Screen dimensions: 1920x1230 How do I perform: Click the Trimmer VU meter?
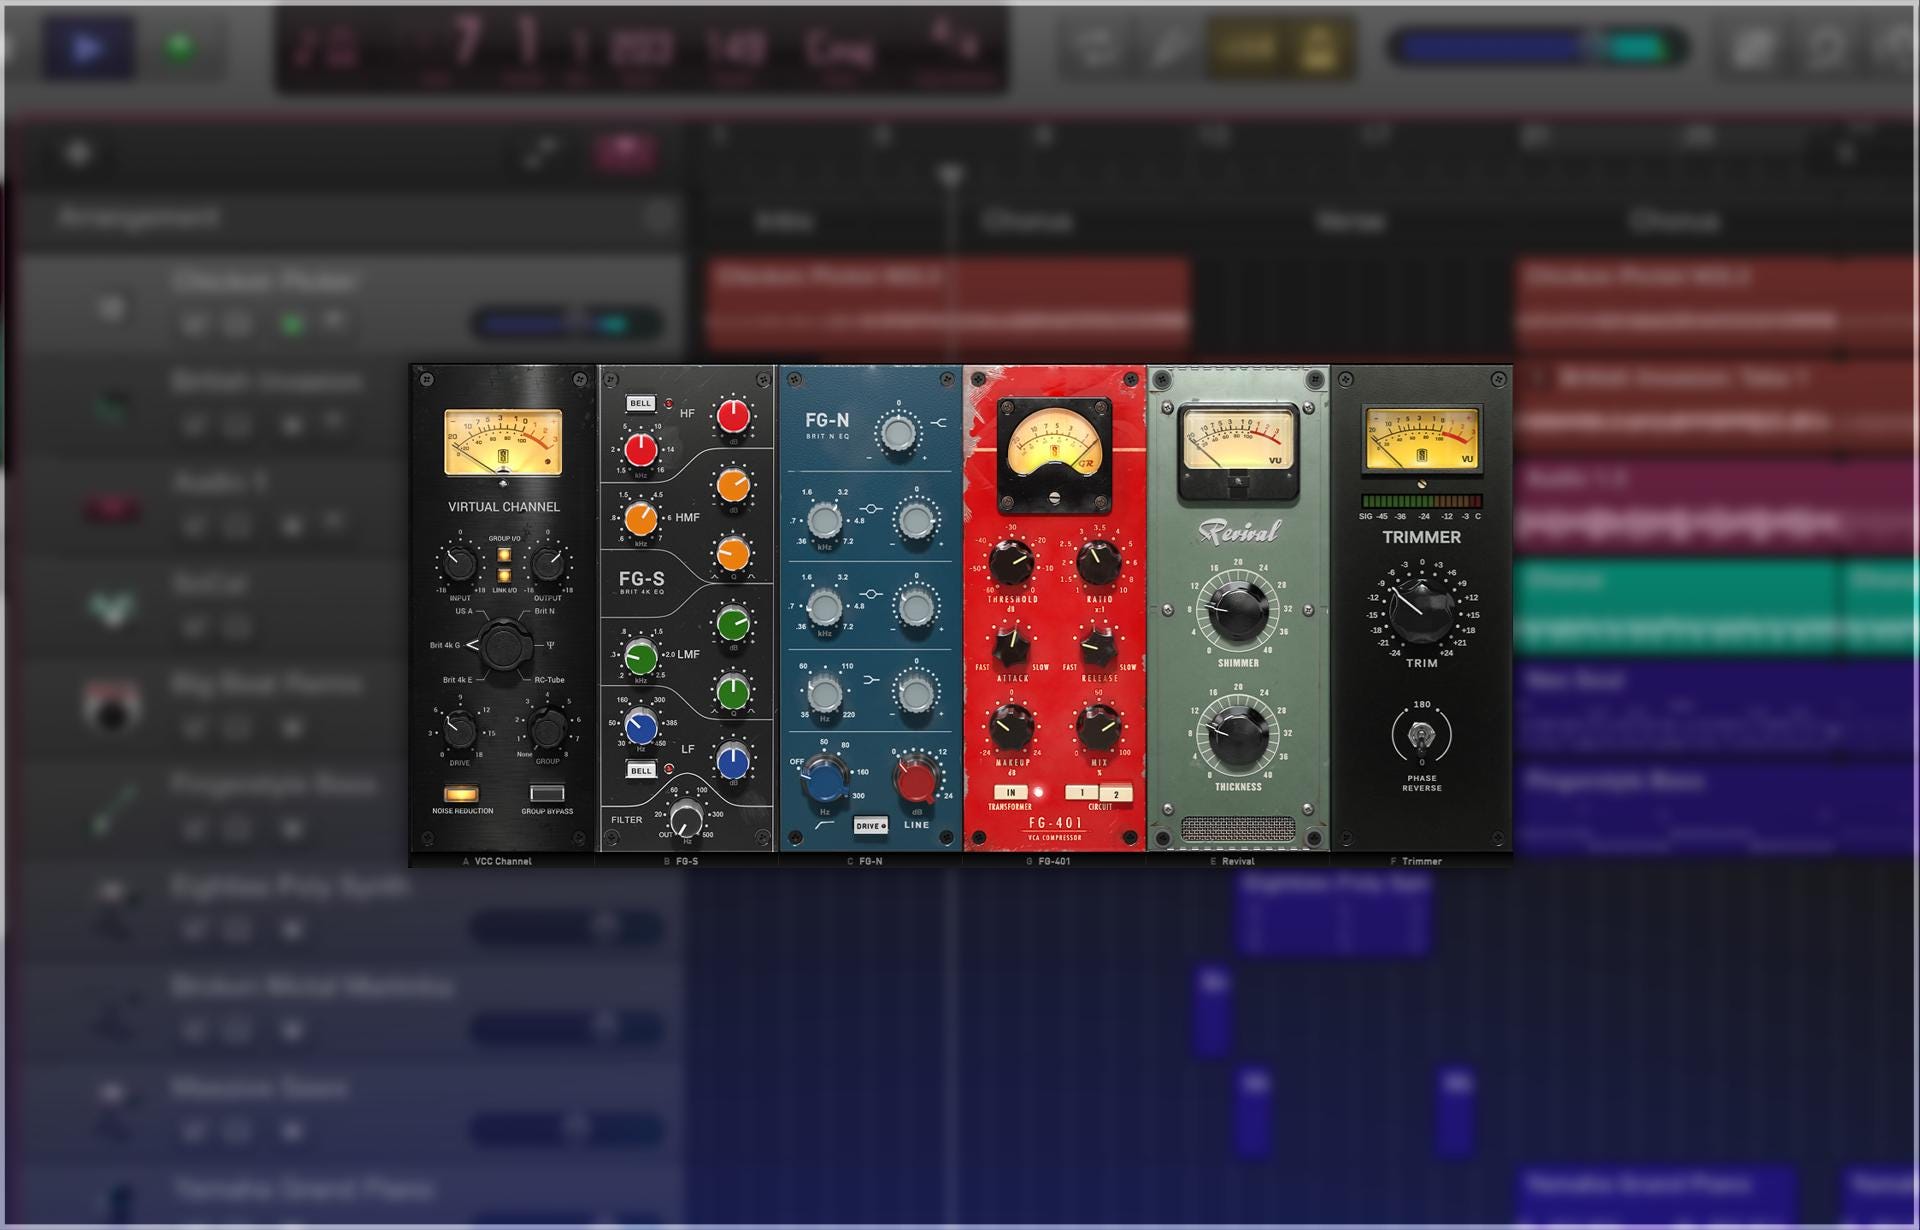pyautogui.click(x=1421, y=439)
